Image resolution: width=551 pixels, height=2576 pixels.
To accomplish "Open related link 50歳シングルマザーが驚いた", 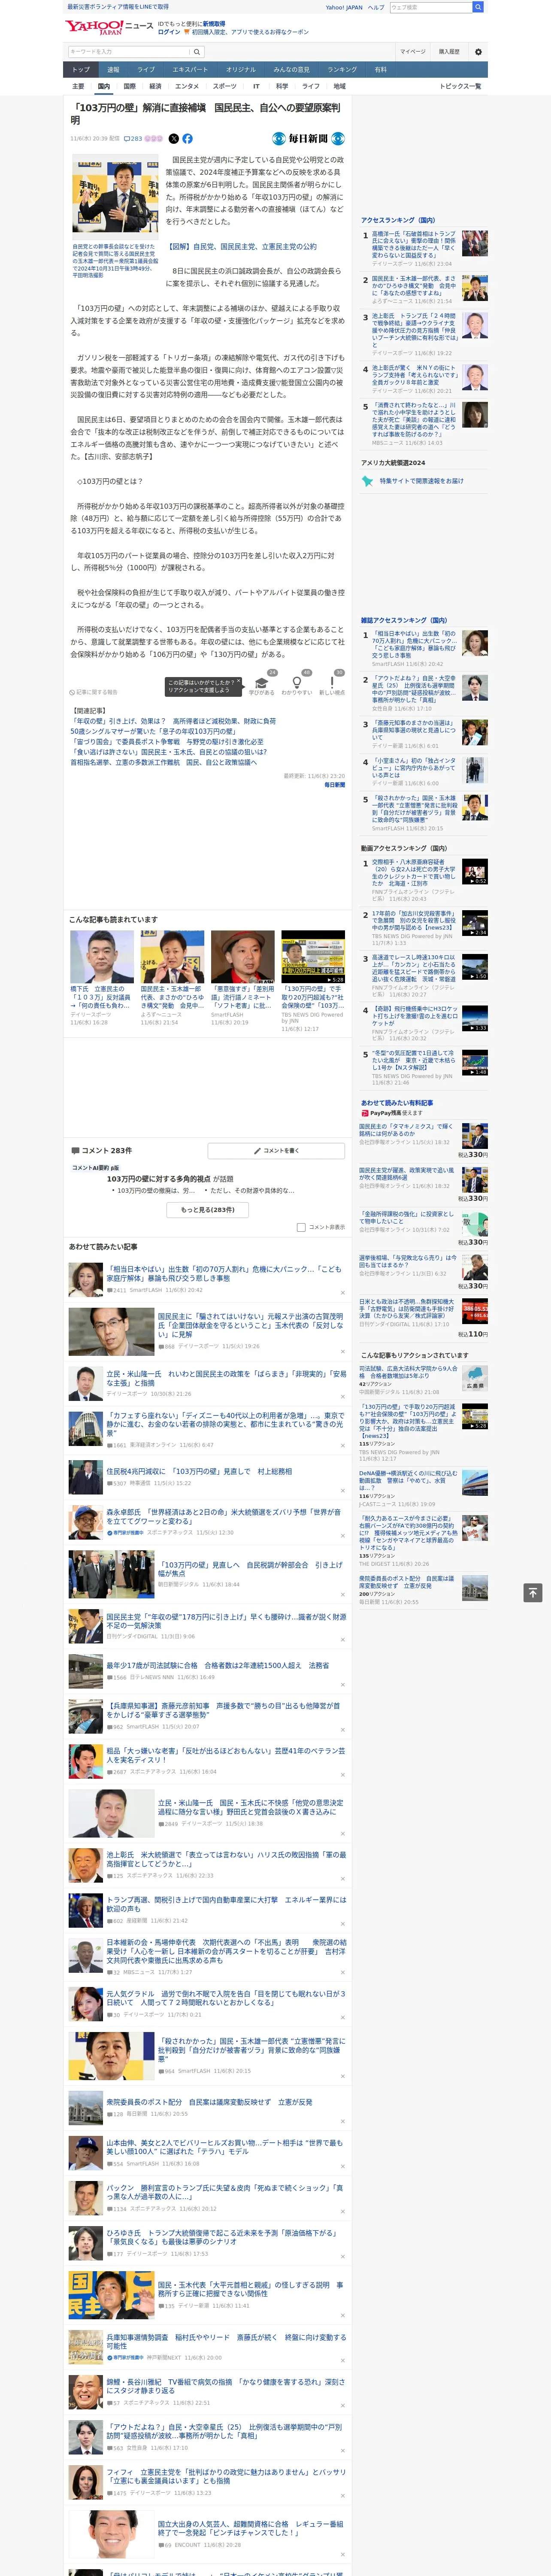I will pos(153,731).
